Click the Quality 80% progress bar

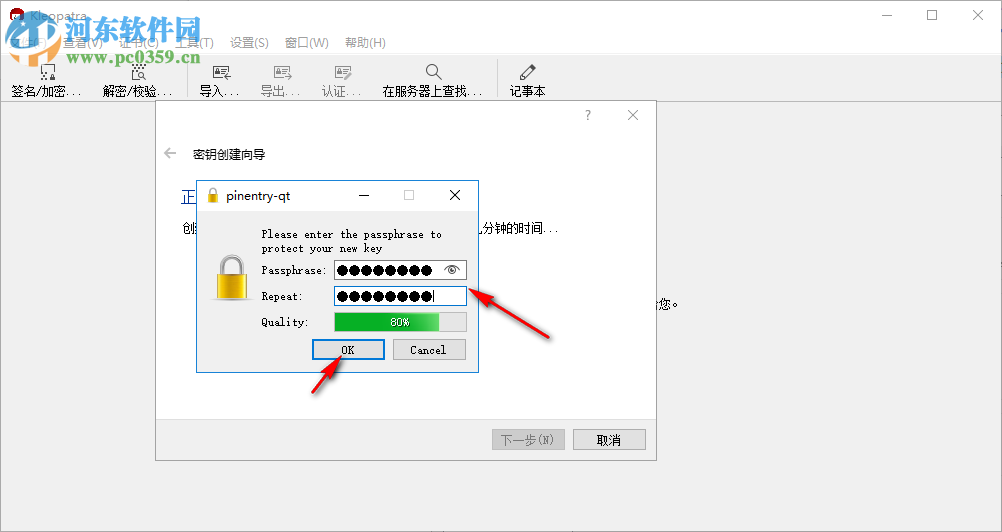coord(400,322)
